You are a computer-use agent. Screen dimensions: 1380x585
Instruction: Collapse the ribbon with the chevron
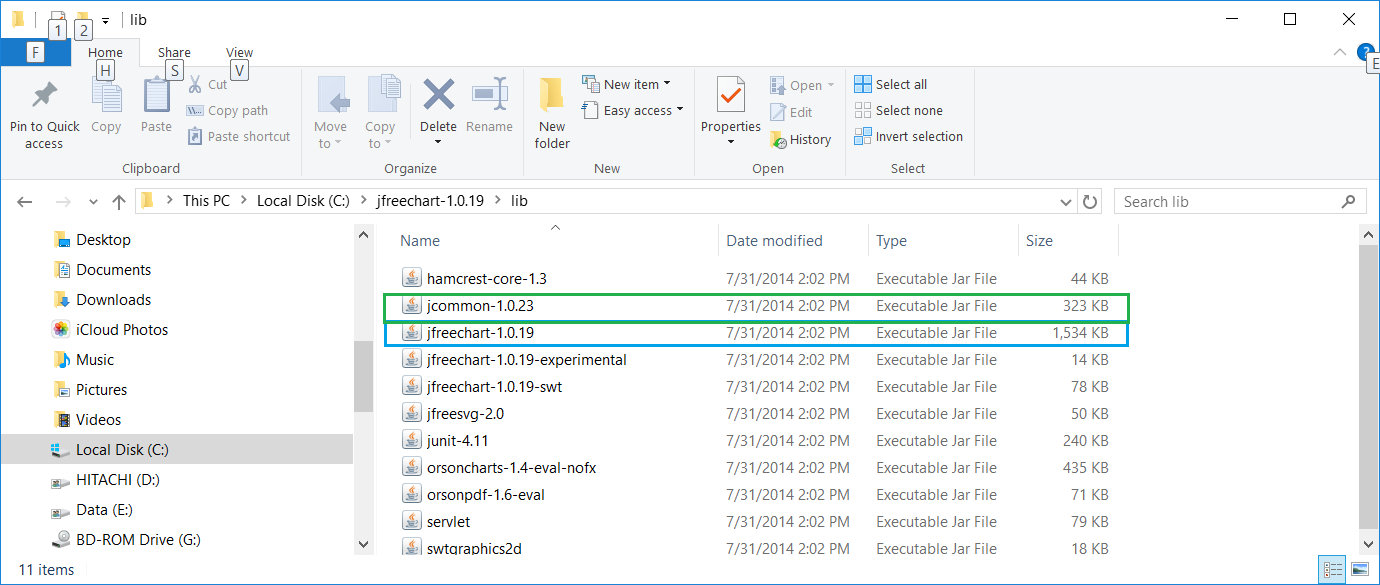1340,53
